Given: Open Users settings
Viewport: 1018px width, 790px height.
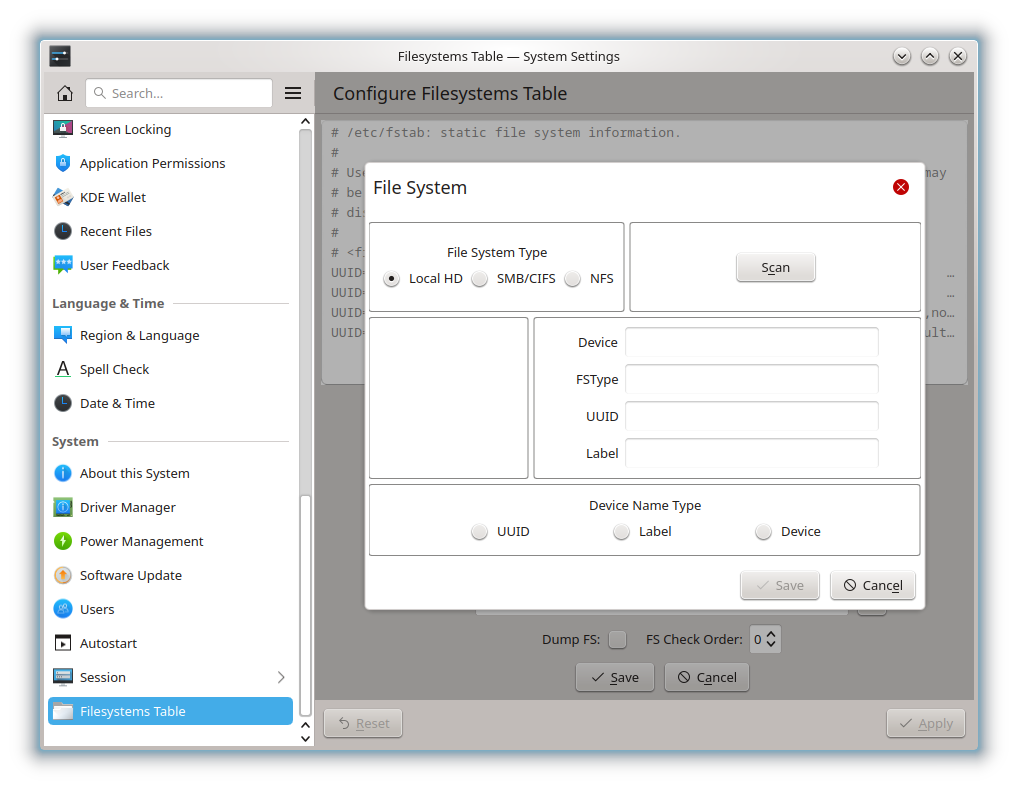Looking at the screenshot, I should [170, 610].
